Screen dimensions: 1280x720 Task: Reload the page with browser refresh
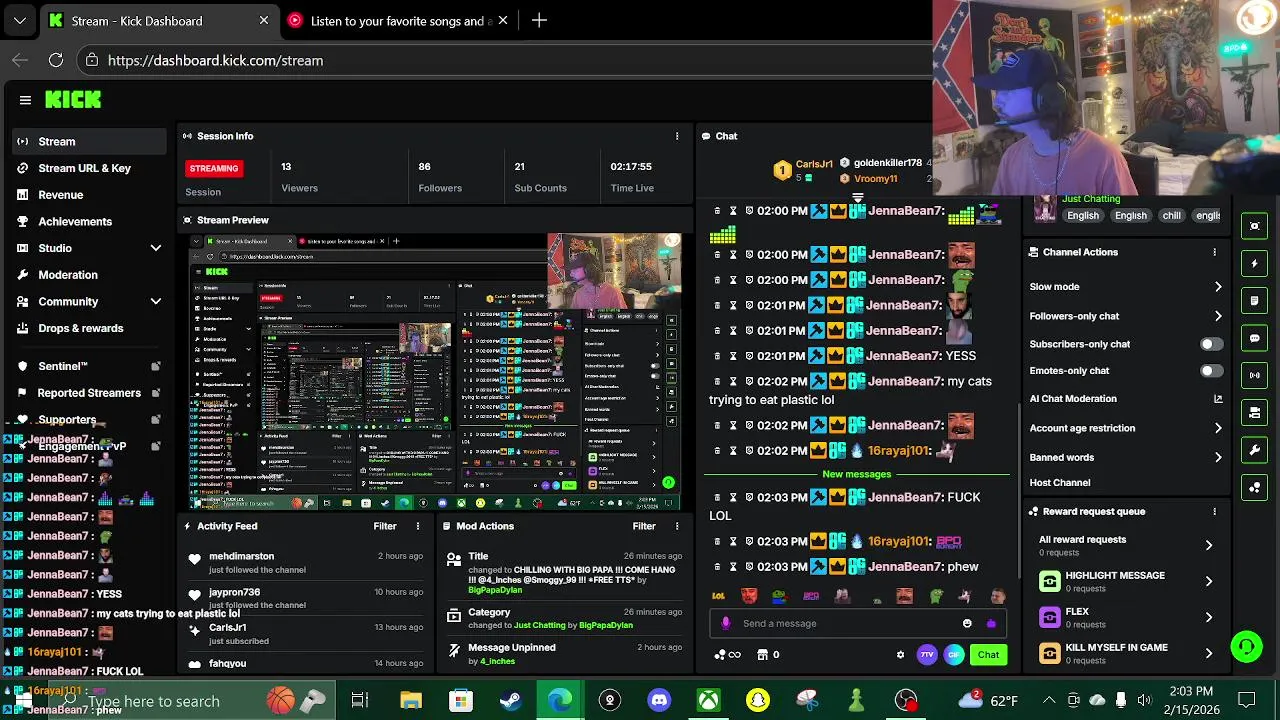[56, 60]
